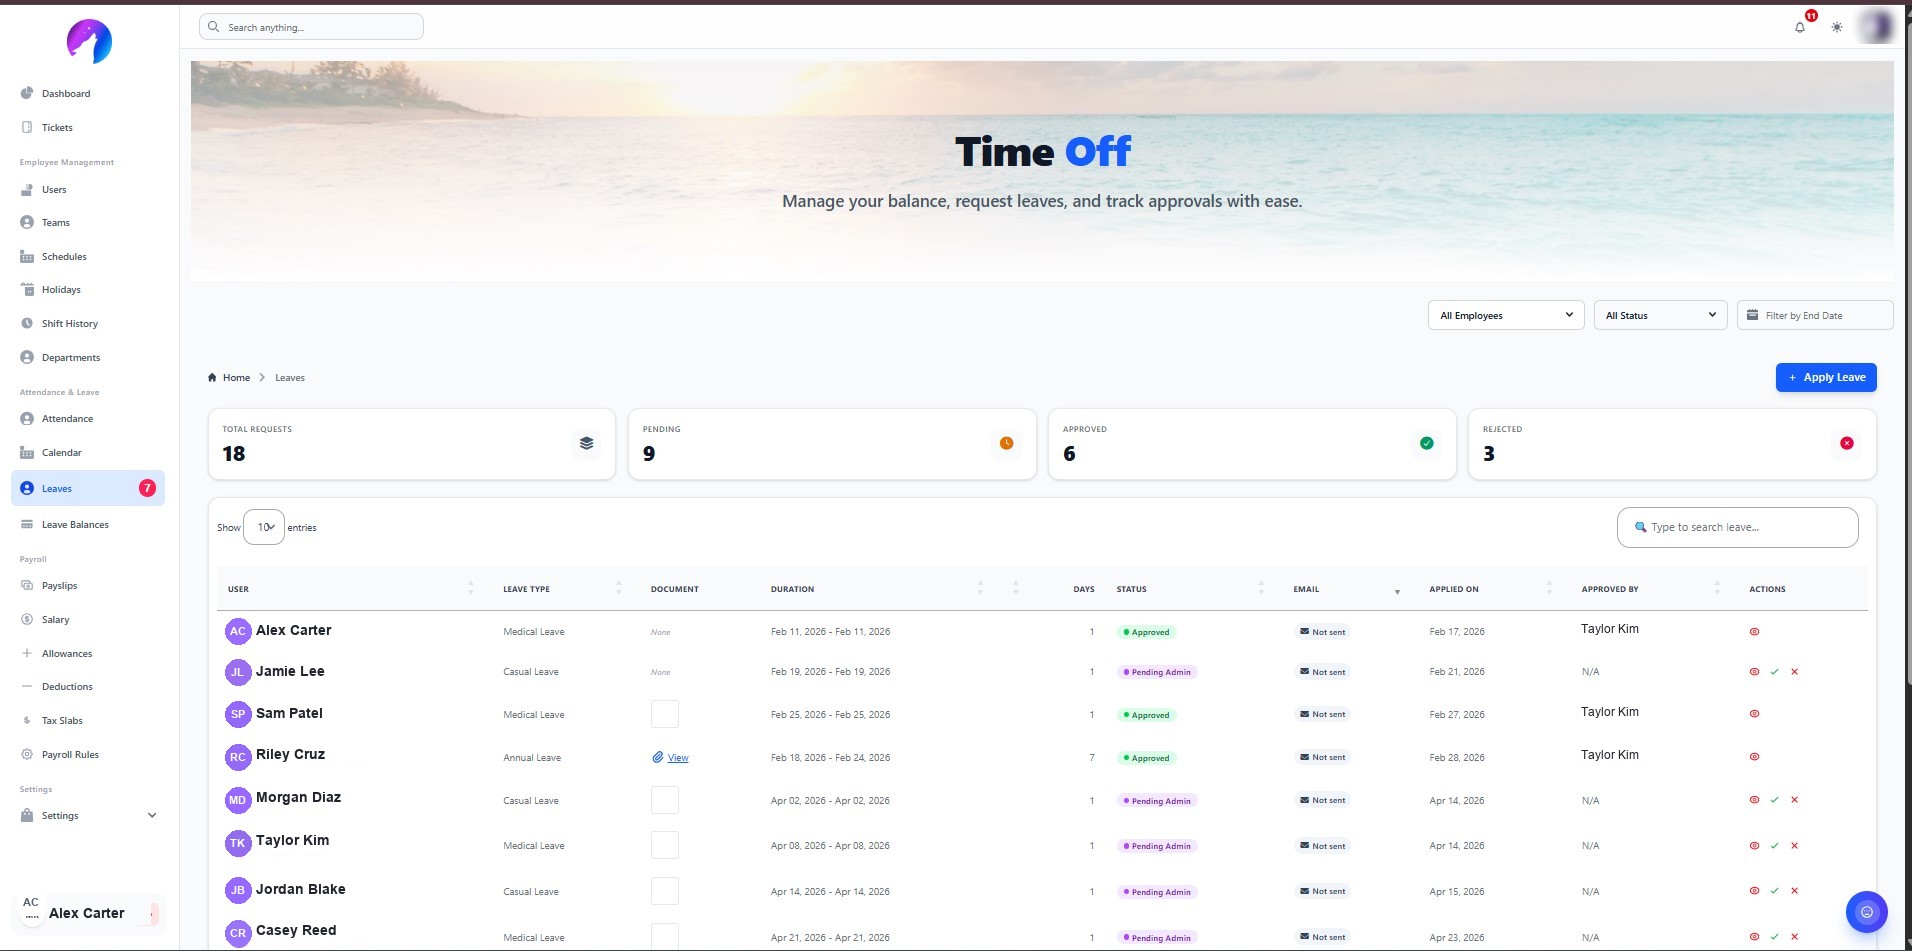View Alex Carter's leave details eye icon
Viewport: 1912px width, 951px height.
tap(1754, 632)
